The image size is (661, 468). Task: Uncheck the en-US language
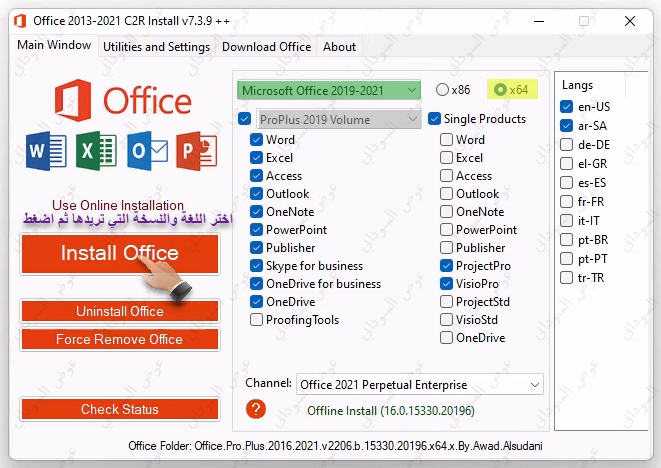(x=567, y=106)
